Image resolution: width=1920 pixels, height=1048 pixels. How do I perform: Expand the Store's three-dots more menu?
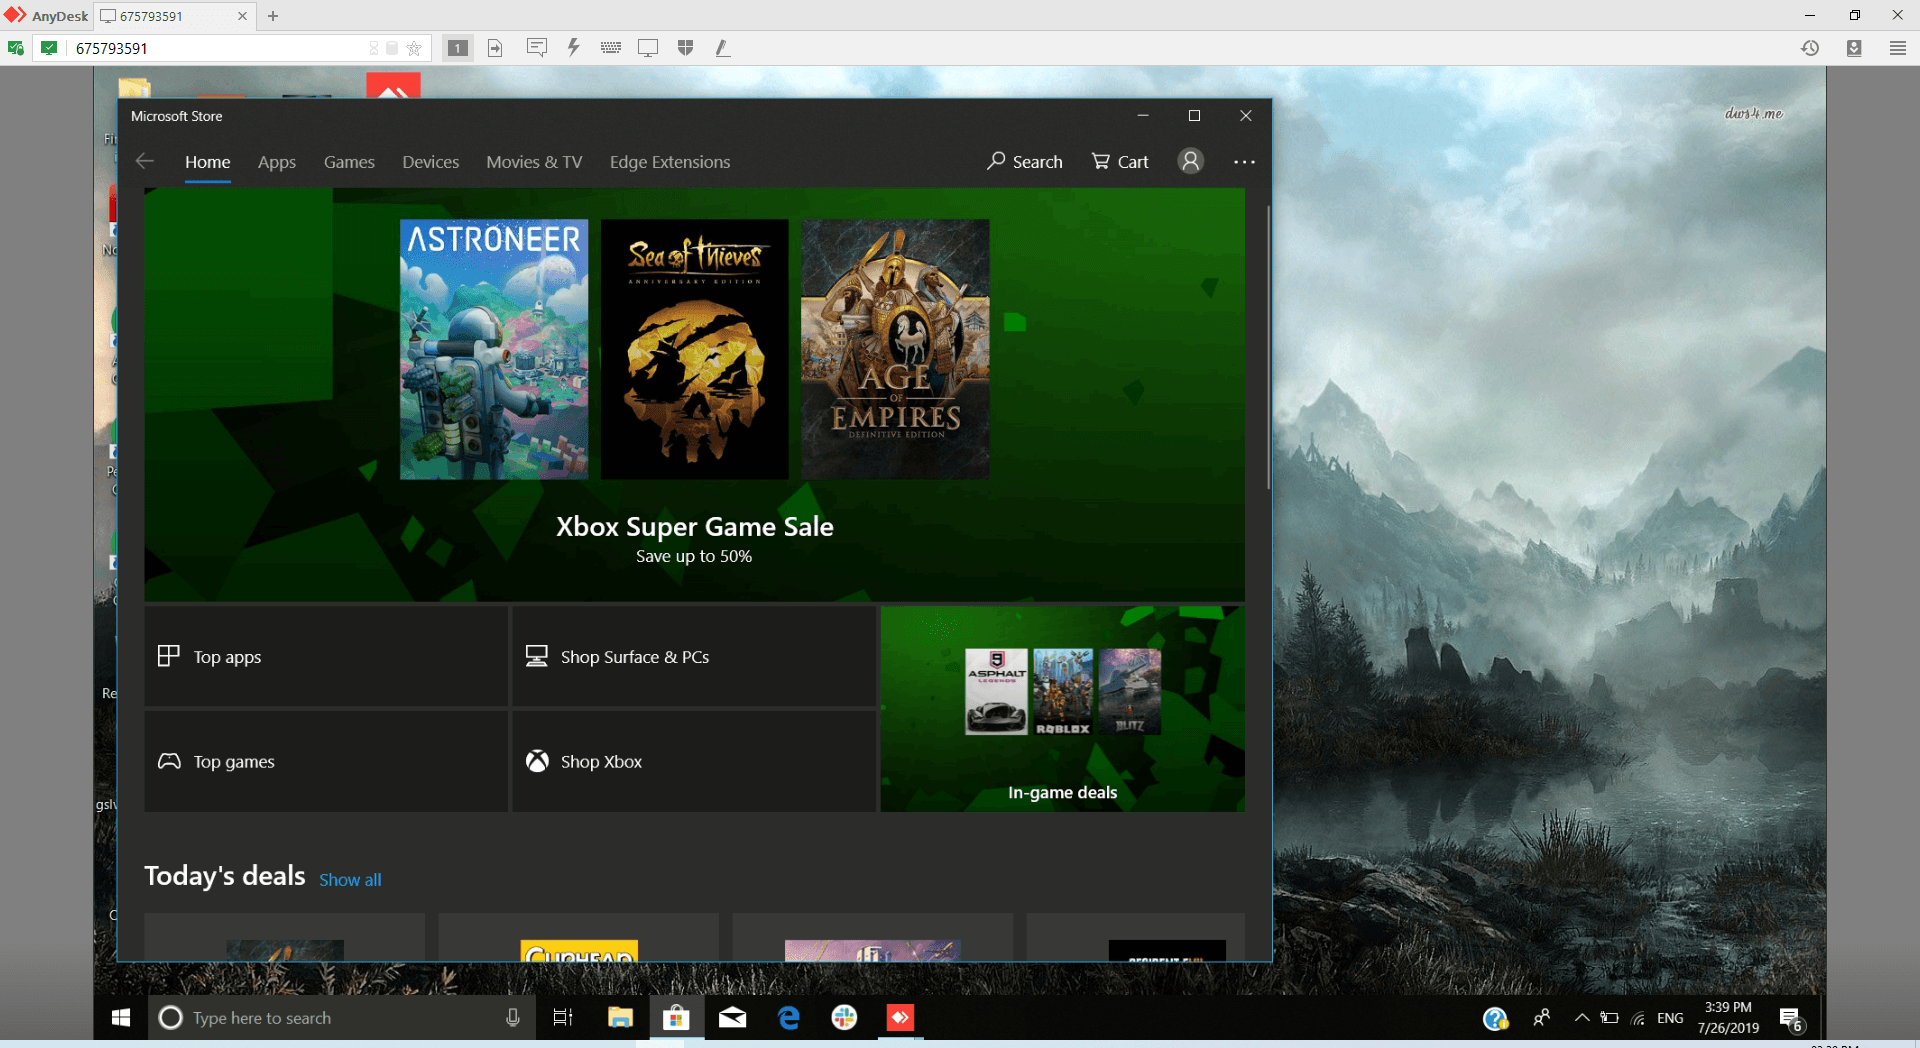[1244, 161]
